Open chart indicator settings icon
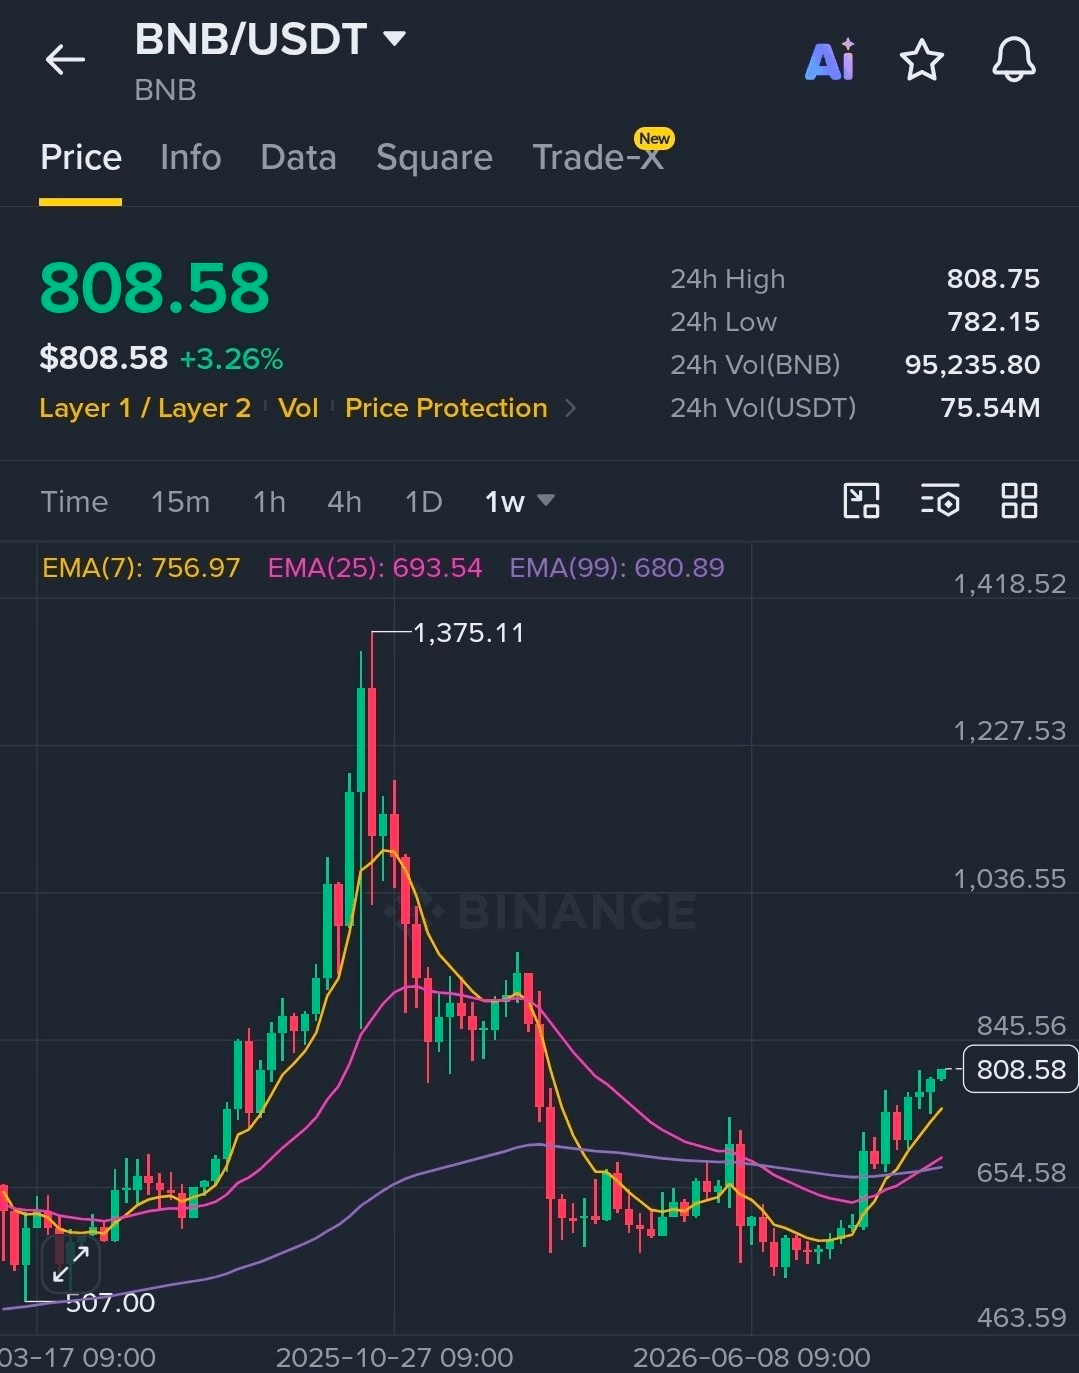 [x=940, y=500]
